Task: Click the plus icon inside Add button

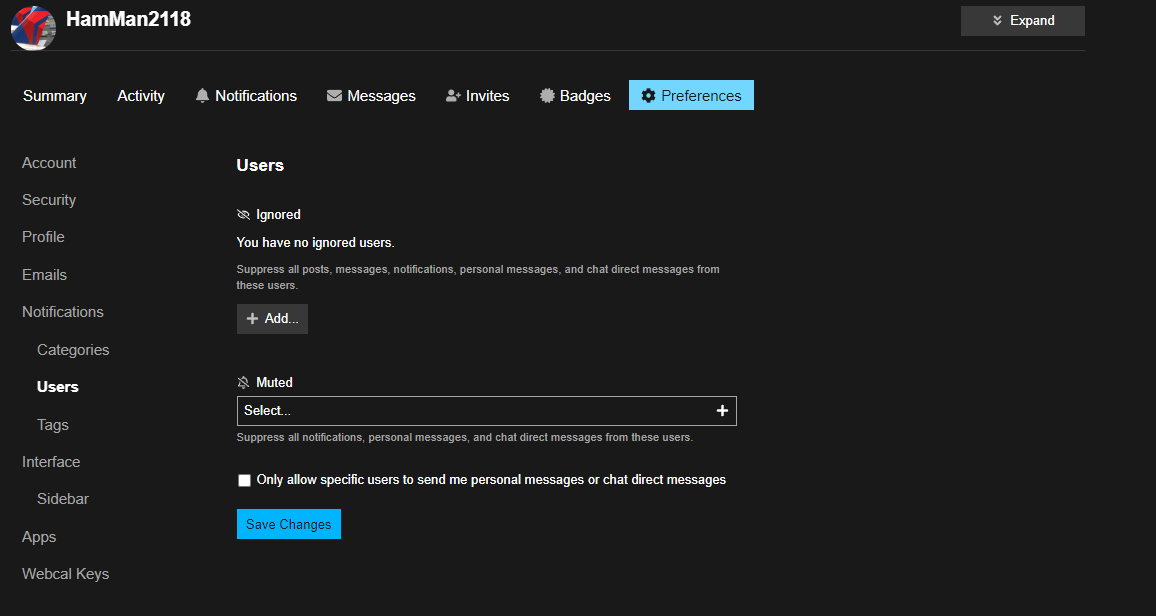Action: 254,318
